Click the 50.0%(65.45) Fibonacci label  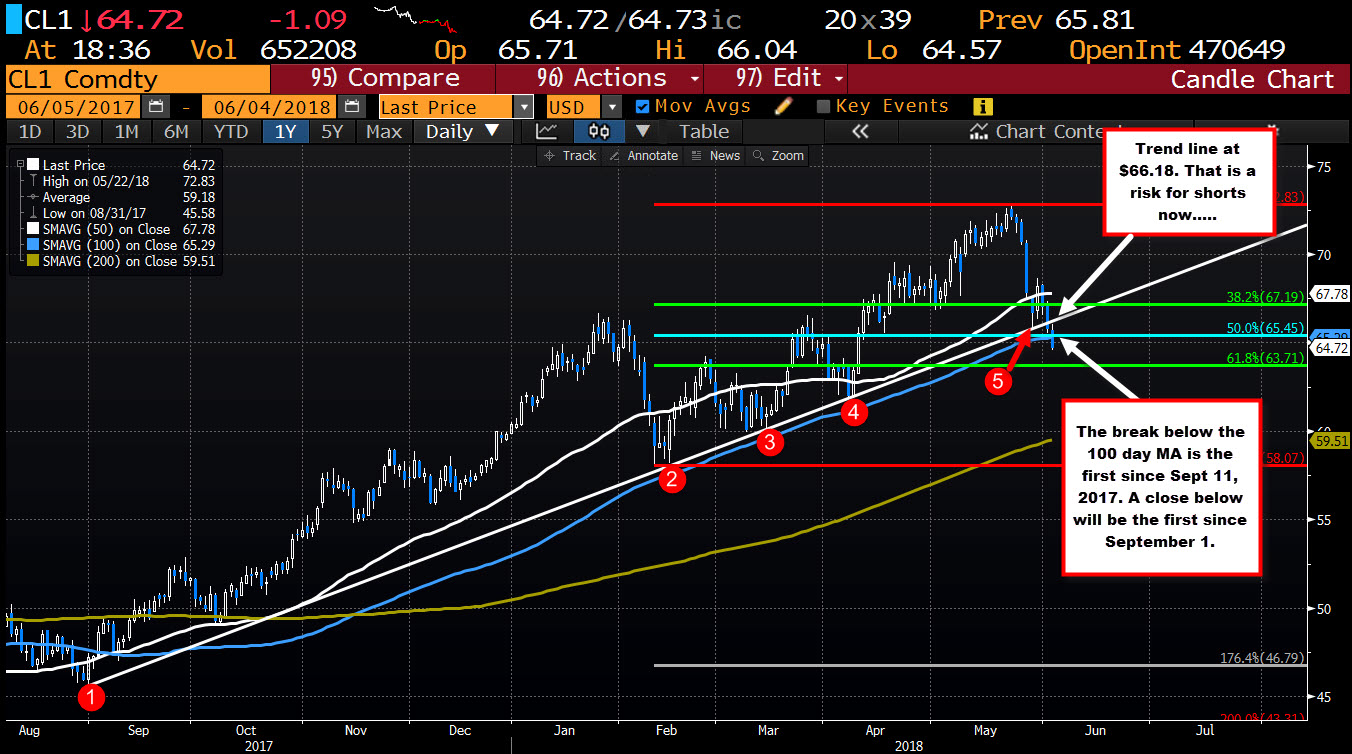pos(1265,327)
